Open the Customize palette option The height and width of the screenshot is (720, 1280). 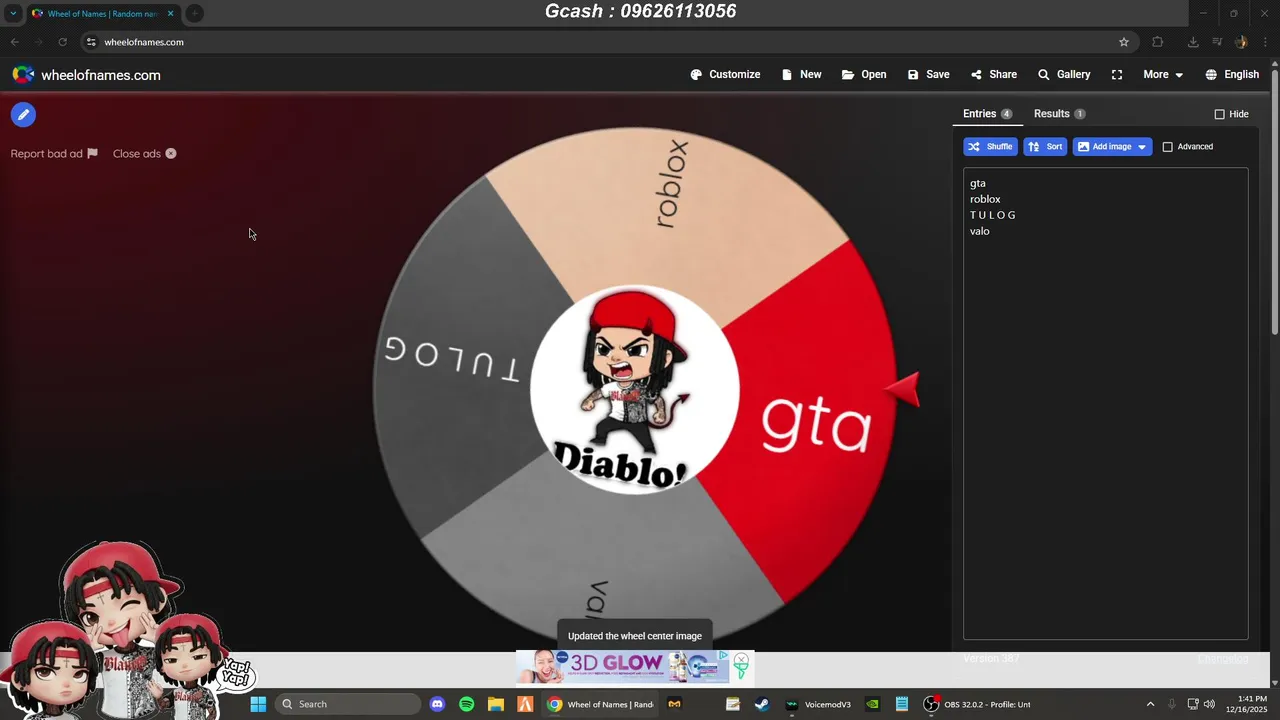[725, 75]
